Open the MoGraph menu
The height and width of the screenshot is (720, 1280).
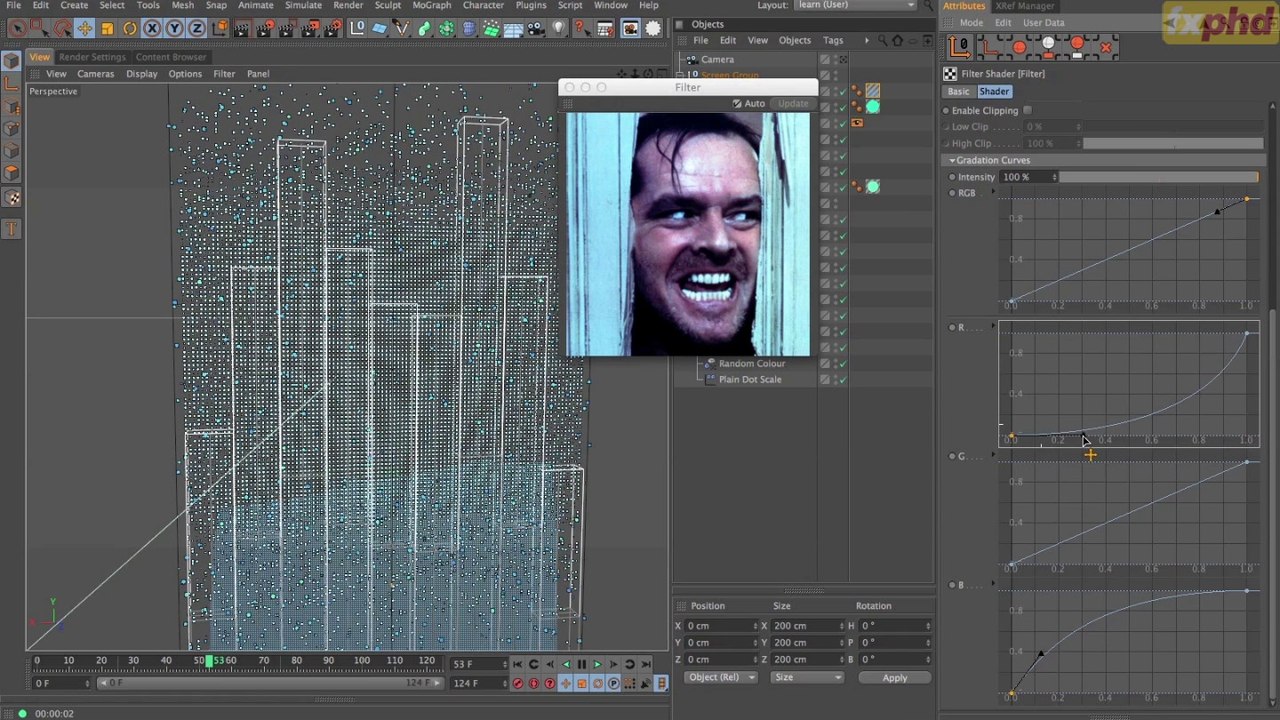(x=431, y=5)
